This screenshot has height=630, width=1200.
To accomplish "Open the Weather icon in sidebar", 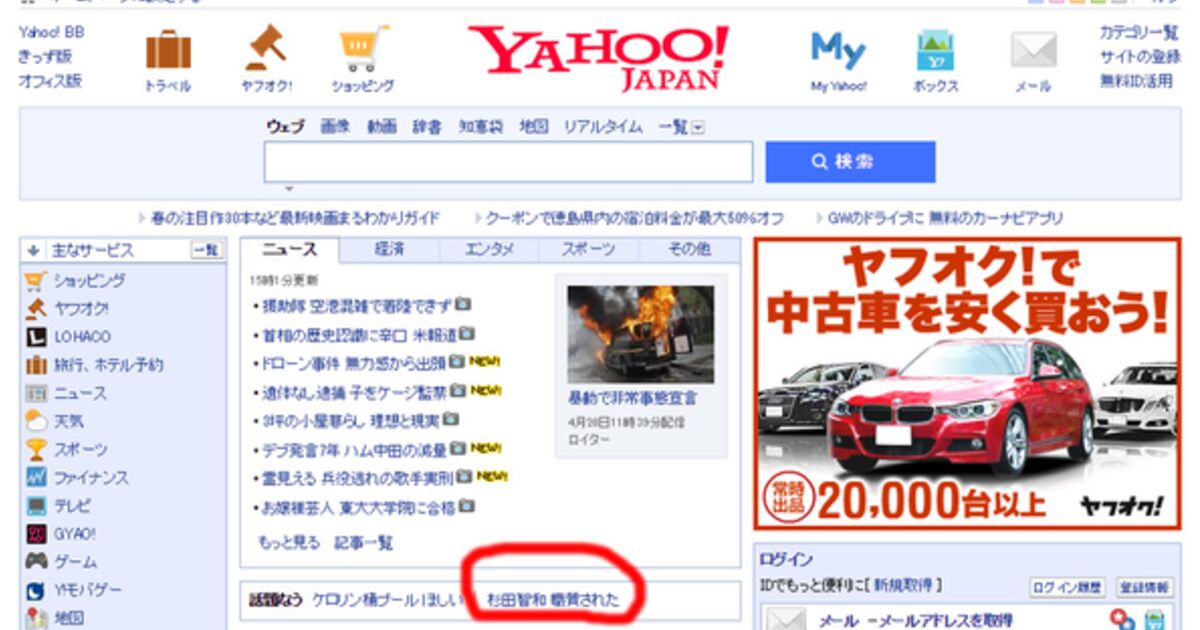I will pyautogui.click(x=37, y=421).
